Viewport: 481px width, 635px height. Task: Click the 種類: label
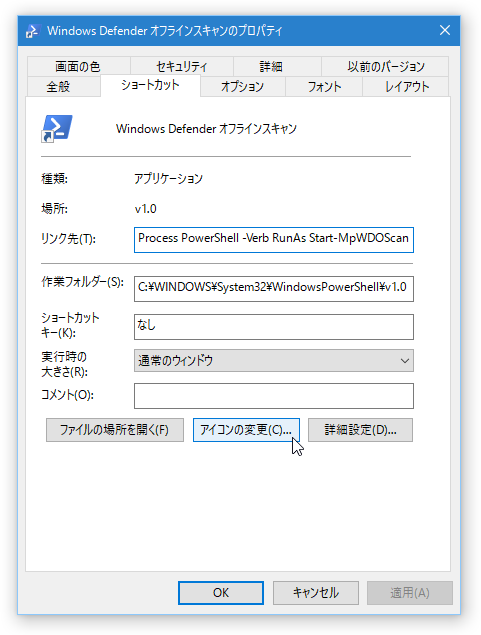coord(55,178)
